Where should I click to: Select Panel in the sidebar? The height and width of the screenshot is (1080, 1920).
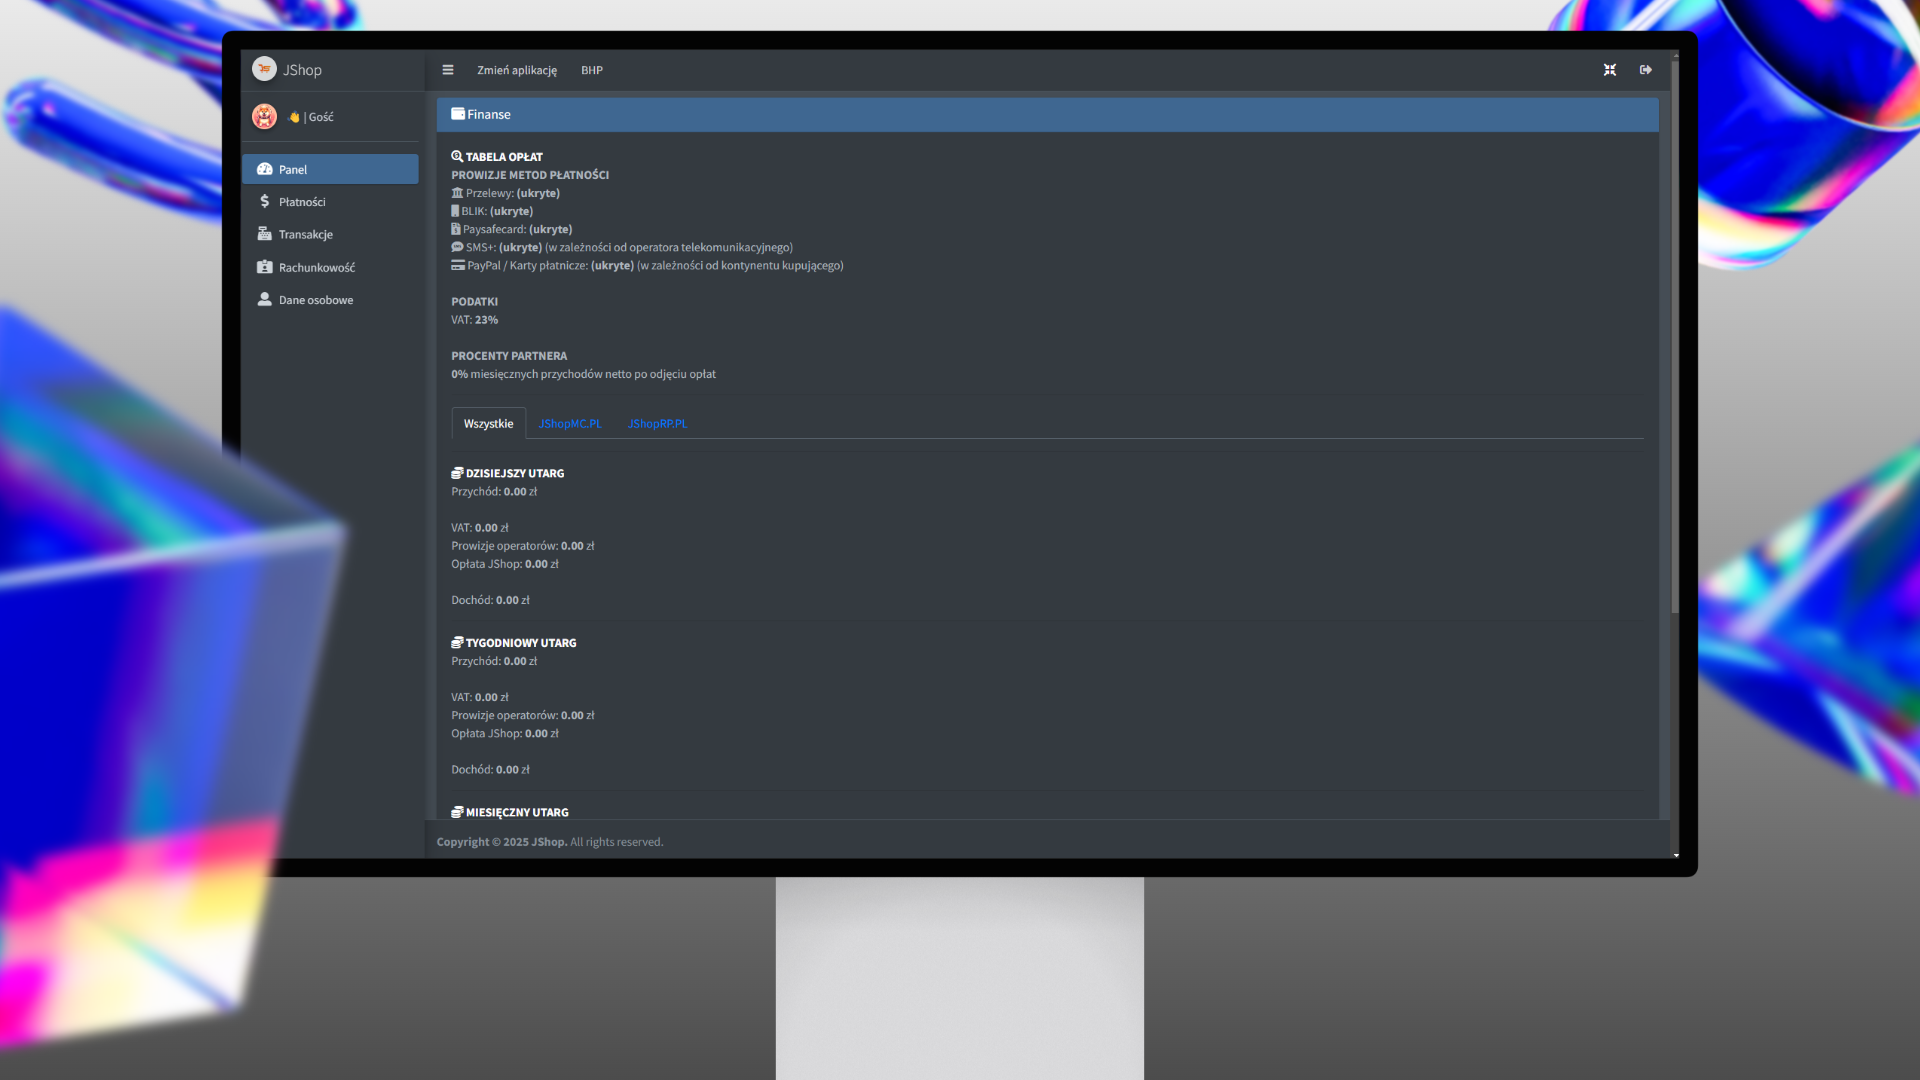(330, 169)
